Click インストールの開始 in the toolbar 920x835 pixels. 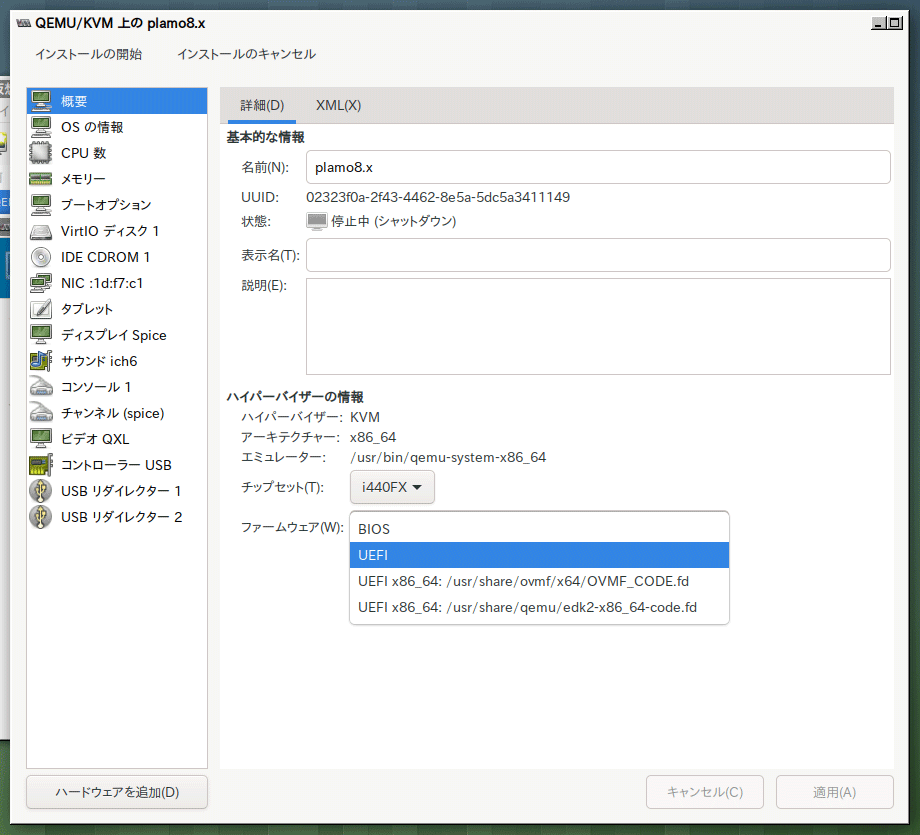point(89,54)
